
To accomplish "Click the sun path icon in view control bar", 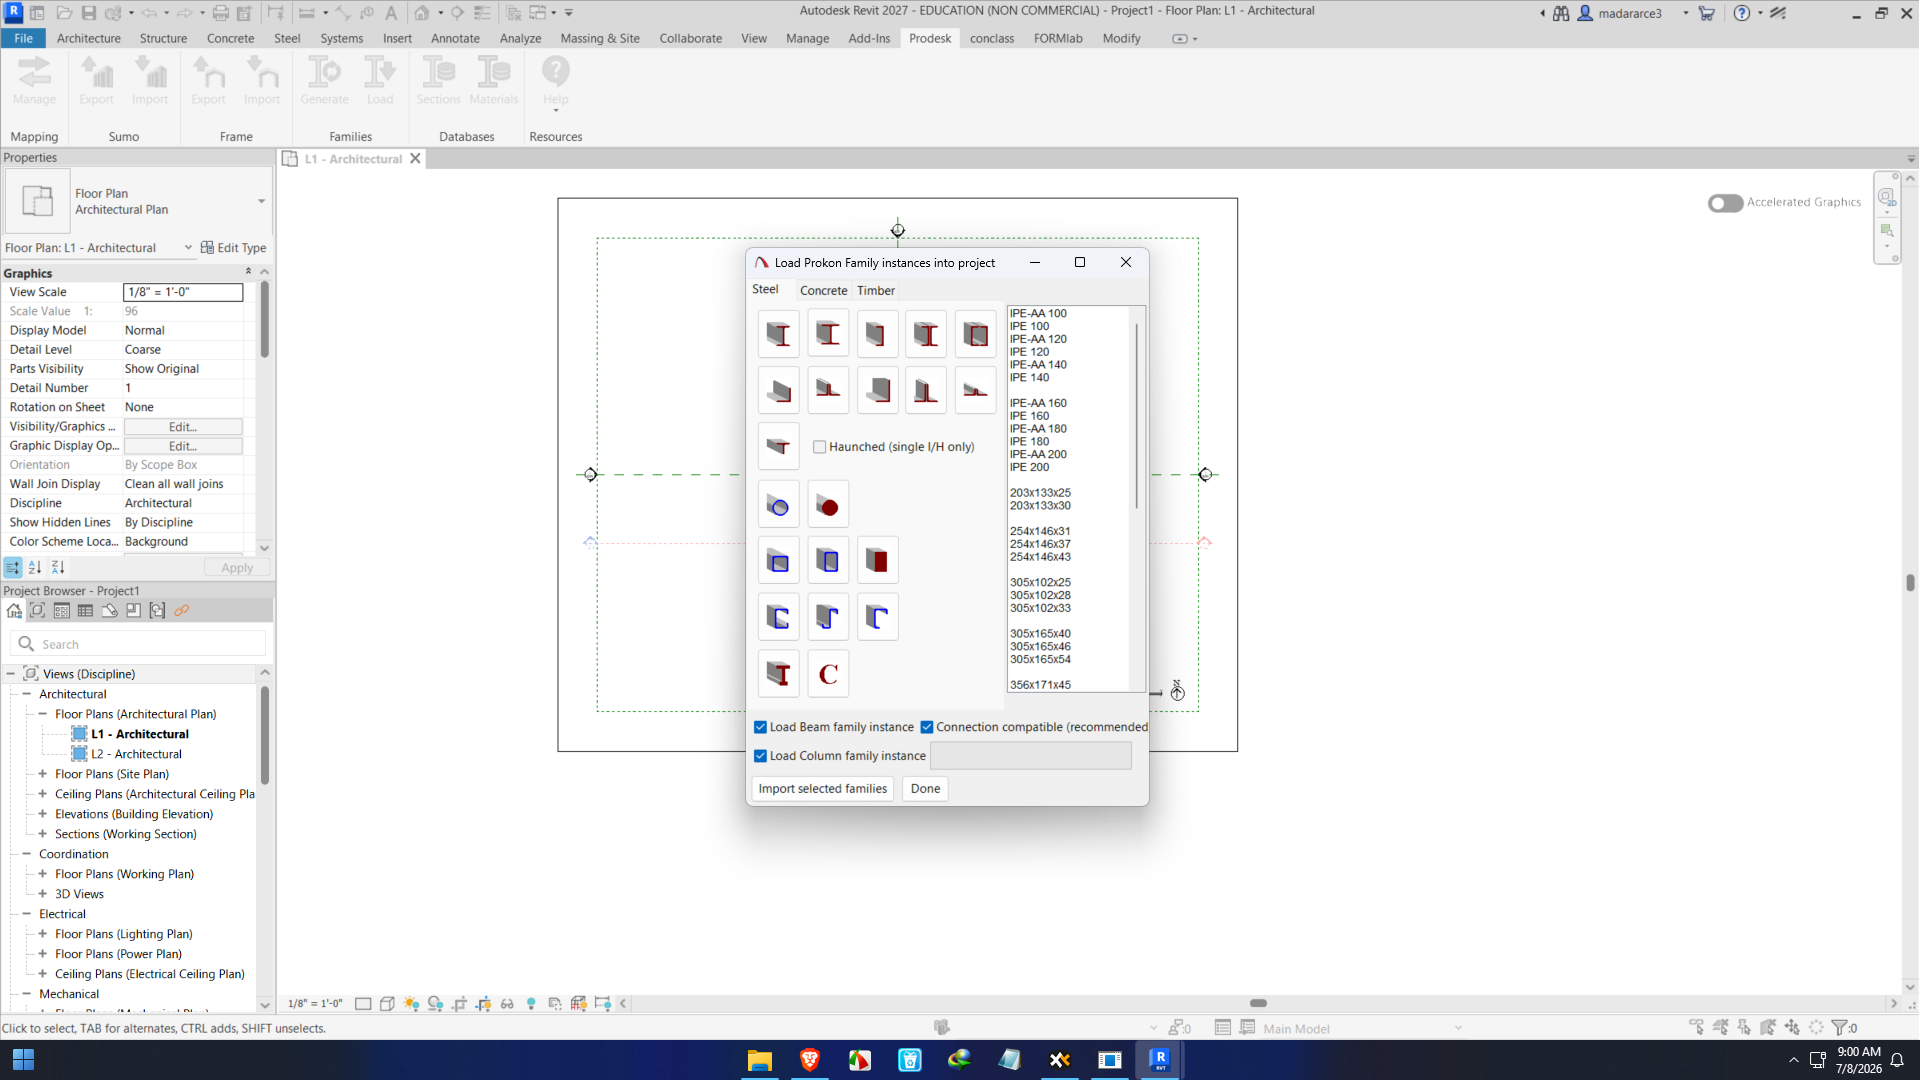I will (411, 1003).
